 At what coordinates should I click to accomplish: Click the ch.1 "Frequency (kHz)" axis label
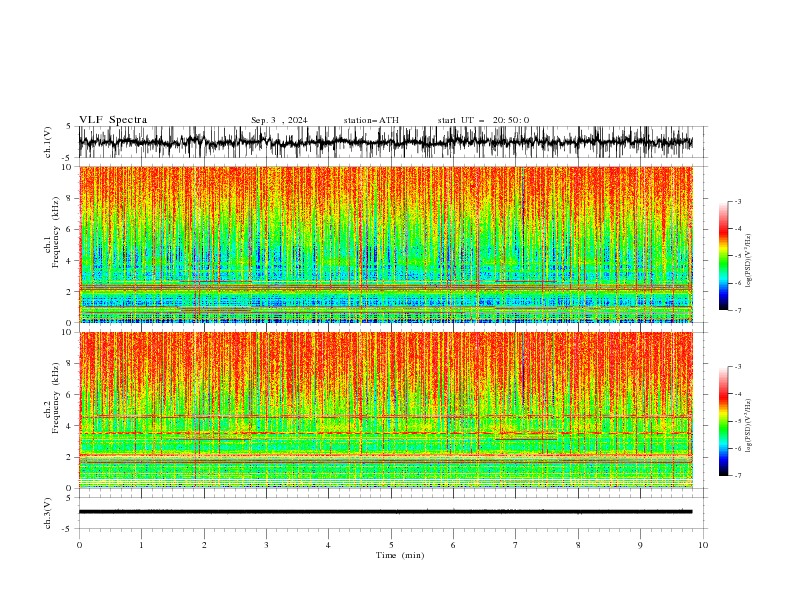pyautogui.click(x=55, y=232)
